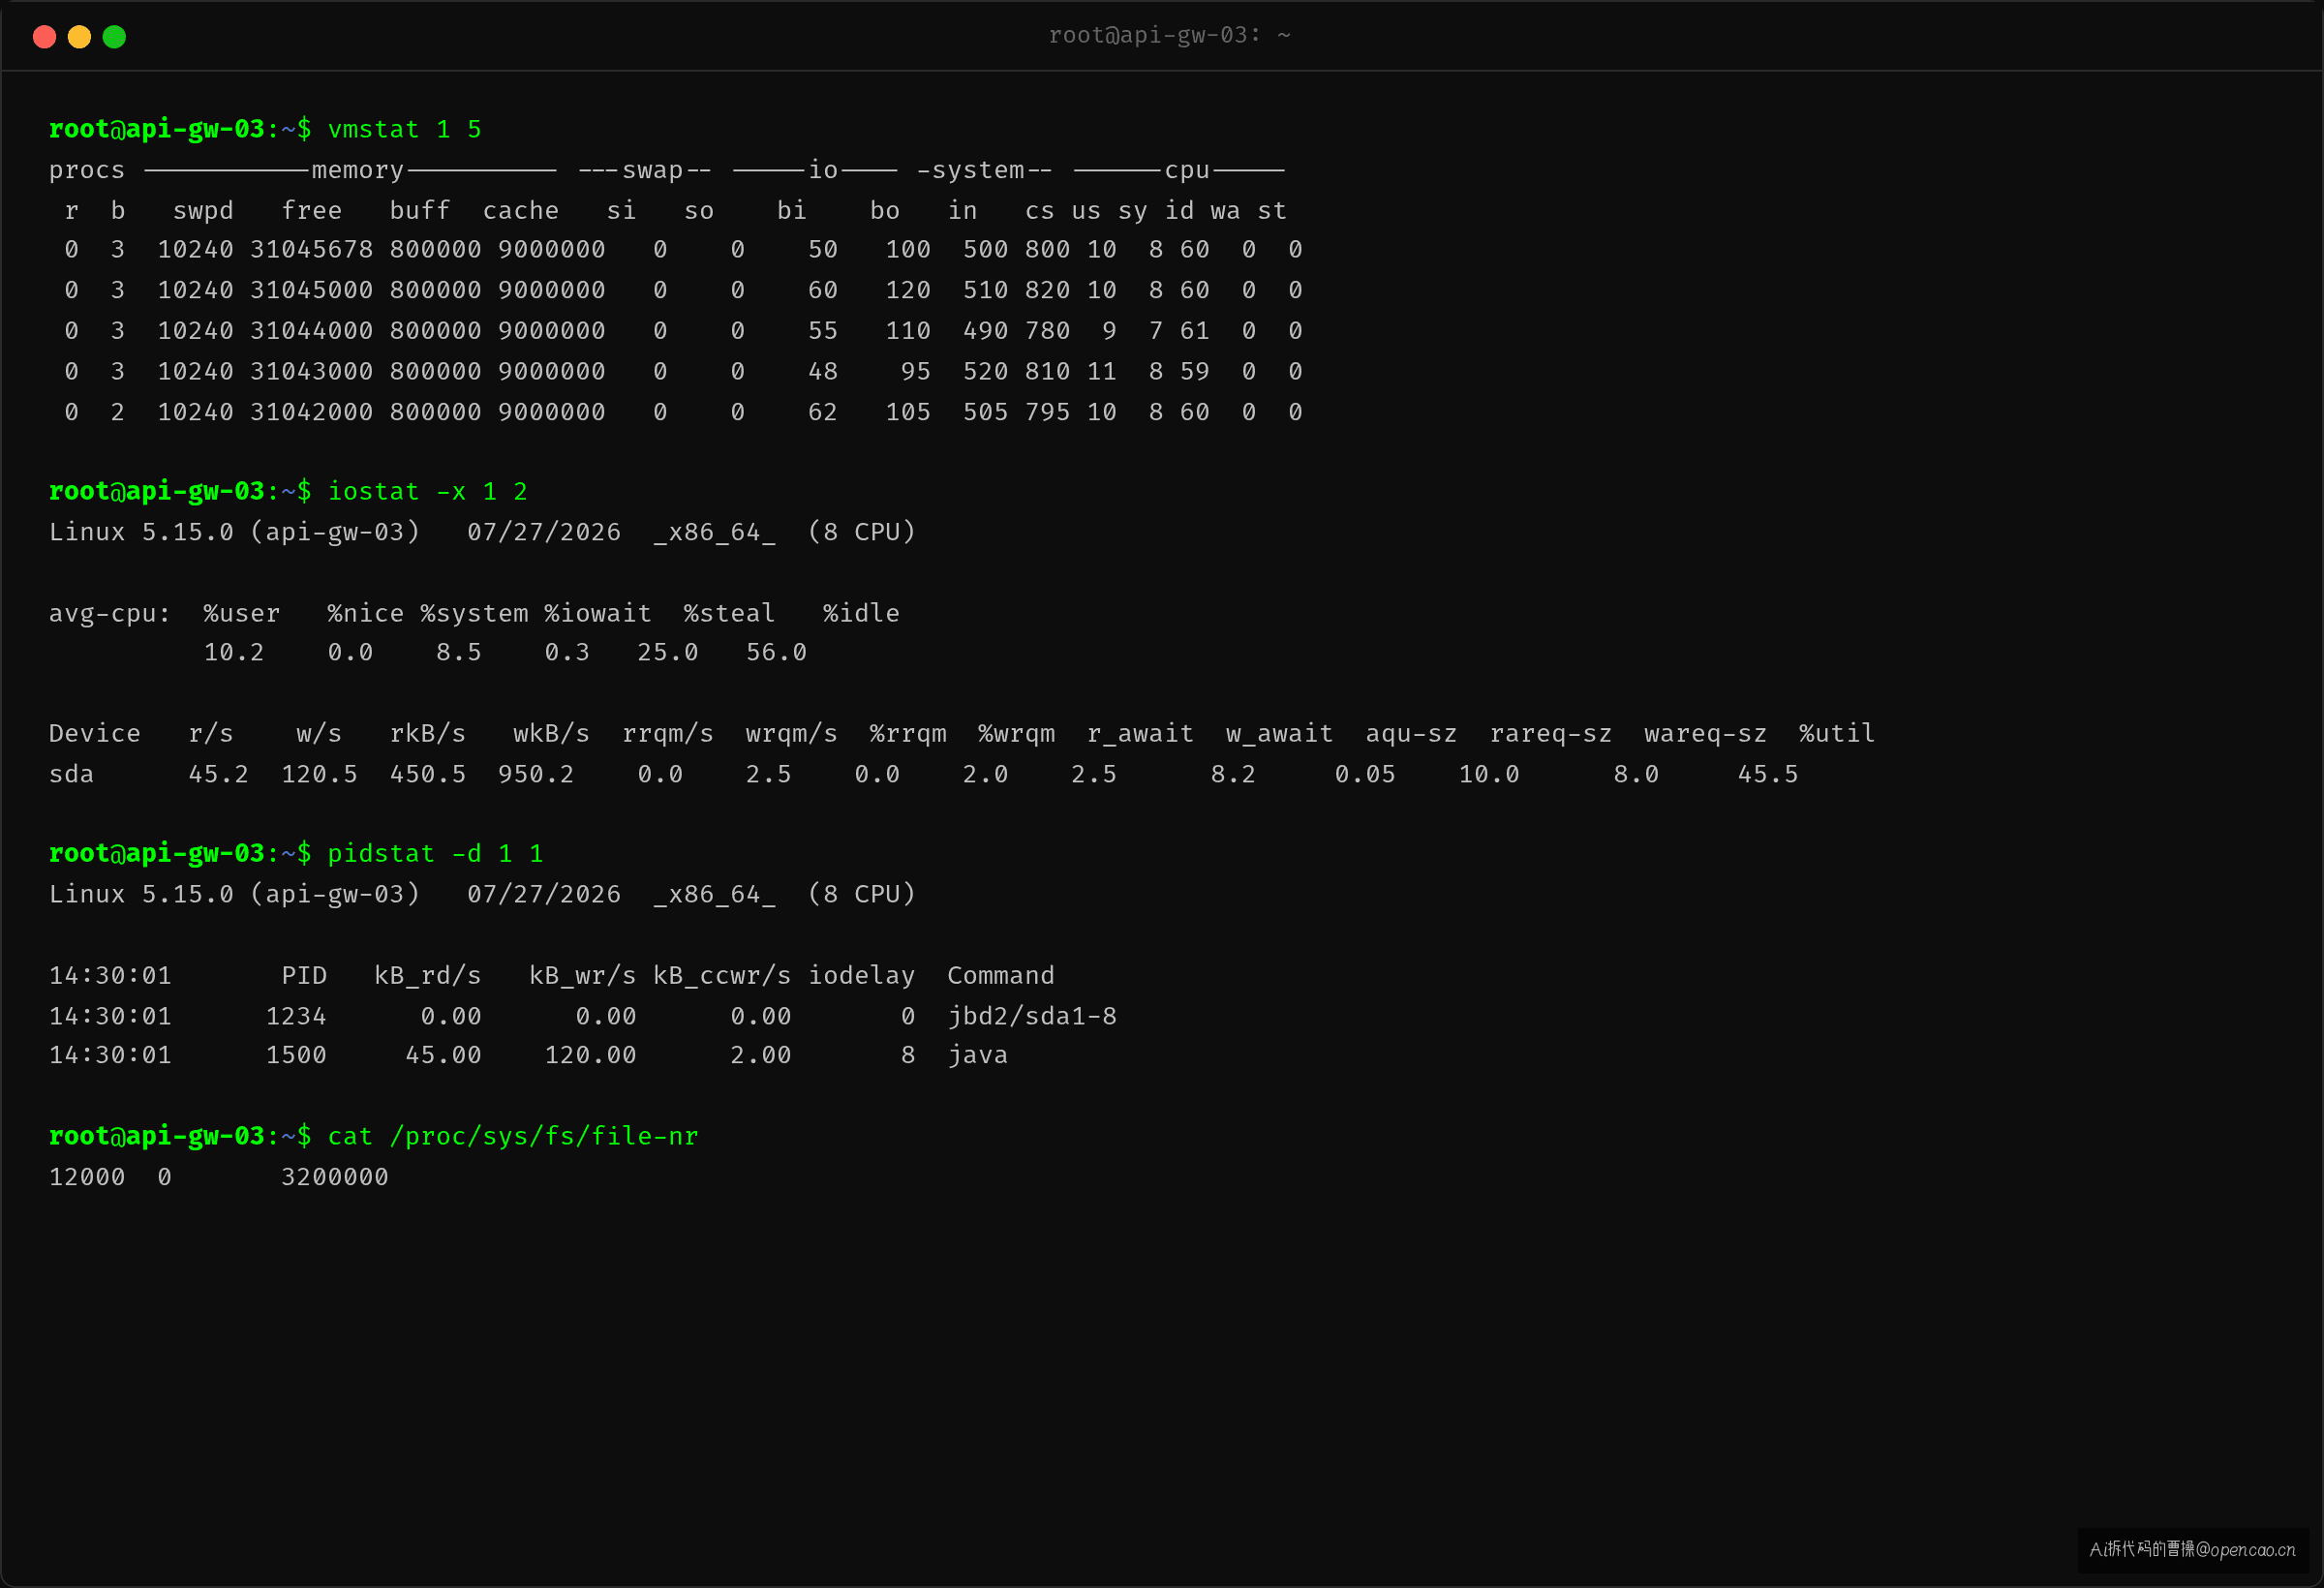
Task: Click the PID 1500 in pidstat output
Action: click(296, 1055)
